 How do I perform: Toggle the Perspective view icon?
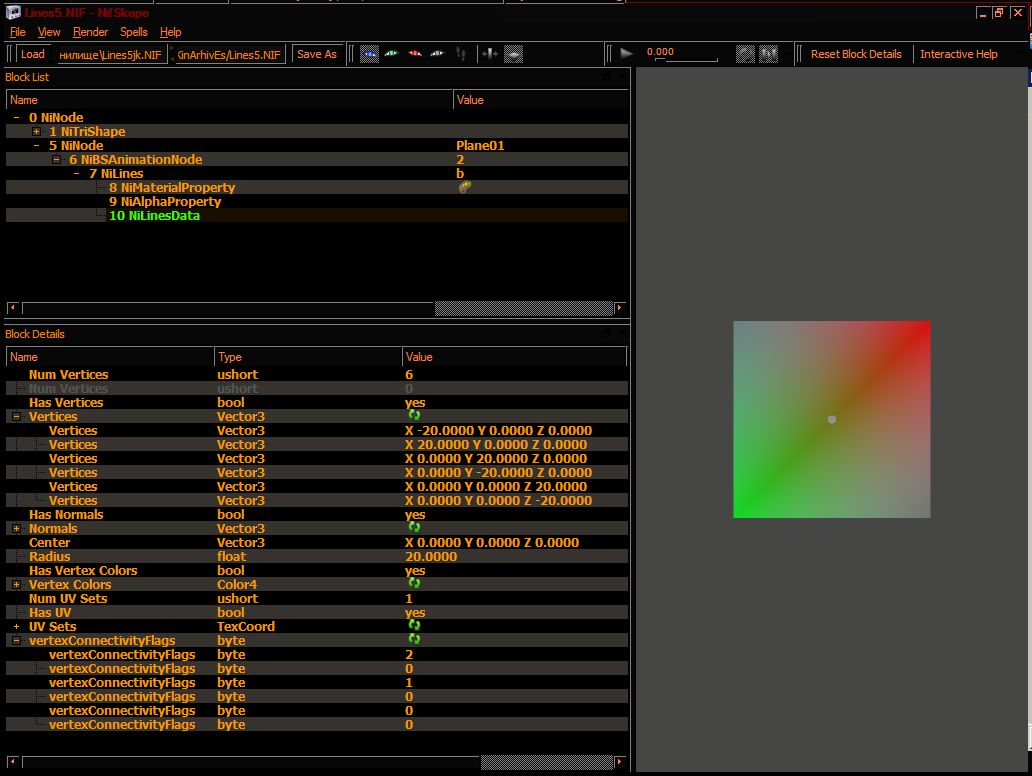(513, 54)
